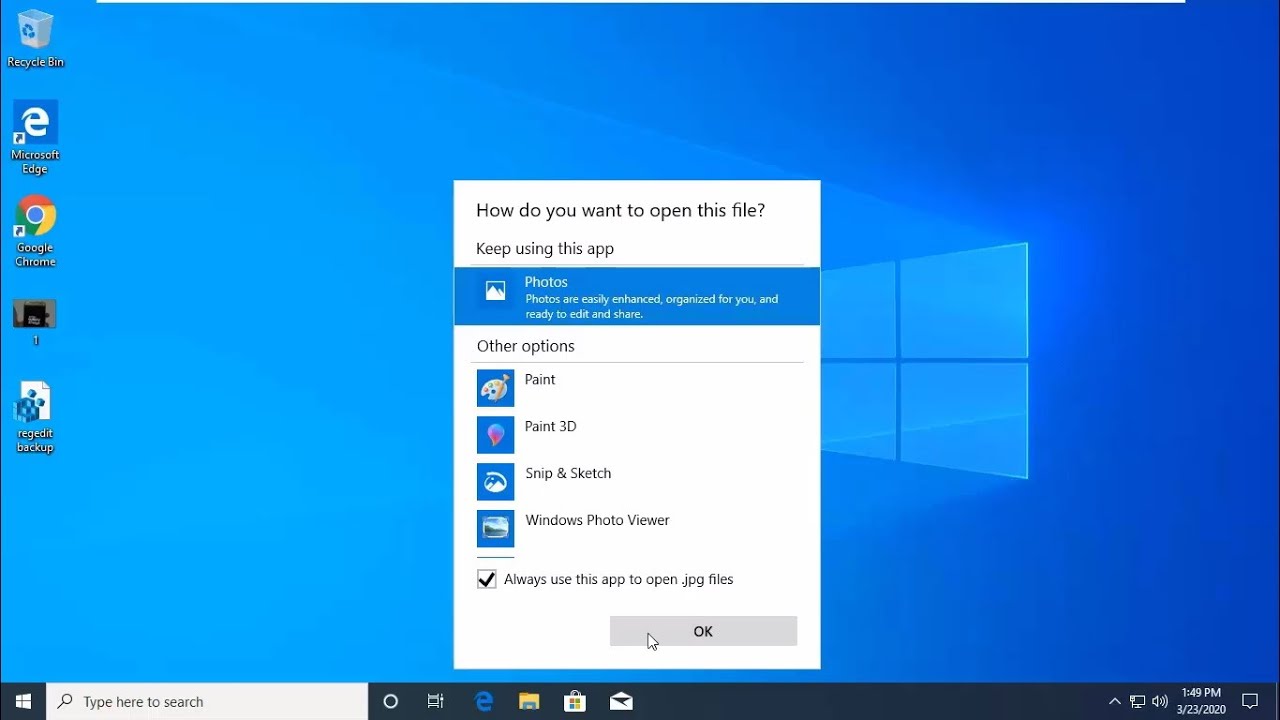Screen dimensions: 1280x720
Task: Pick the Snip & Sketch icon
Action: point(495,482)
